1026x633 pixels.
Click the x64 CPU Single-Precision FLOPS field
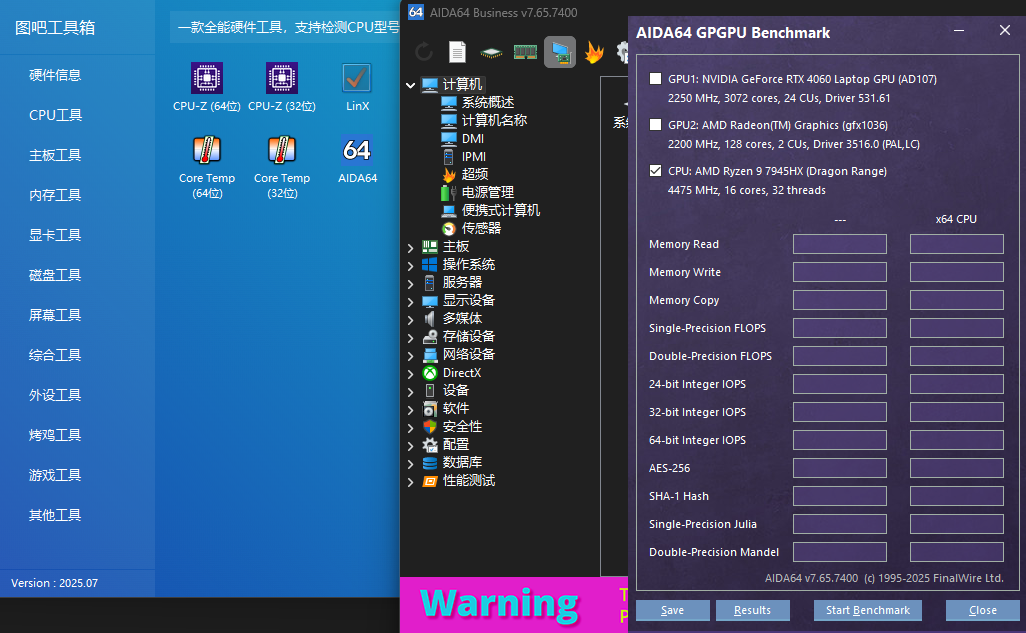[x=957, y=328]
